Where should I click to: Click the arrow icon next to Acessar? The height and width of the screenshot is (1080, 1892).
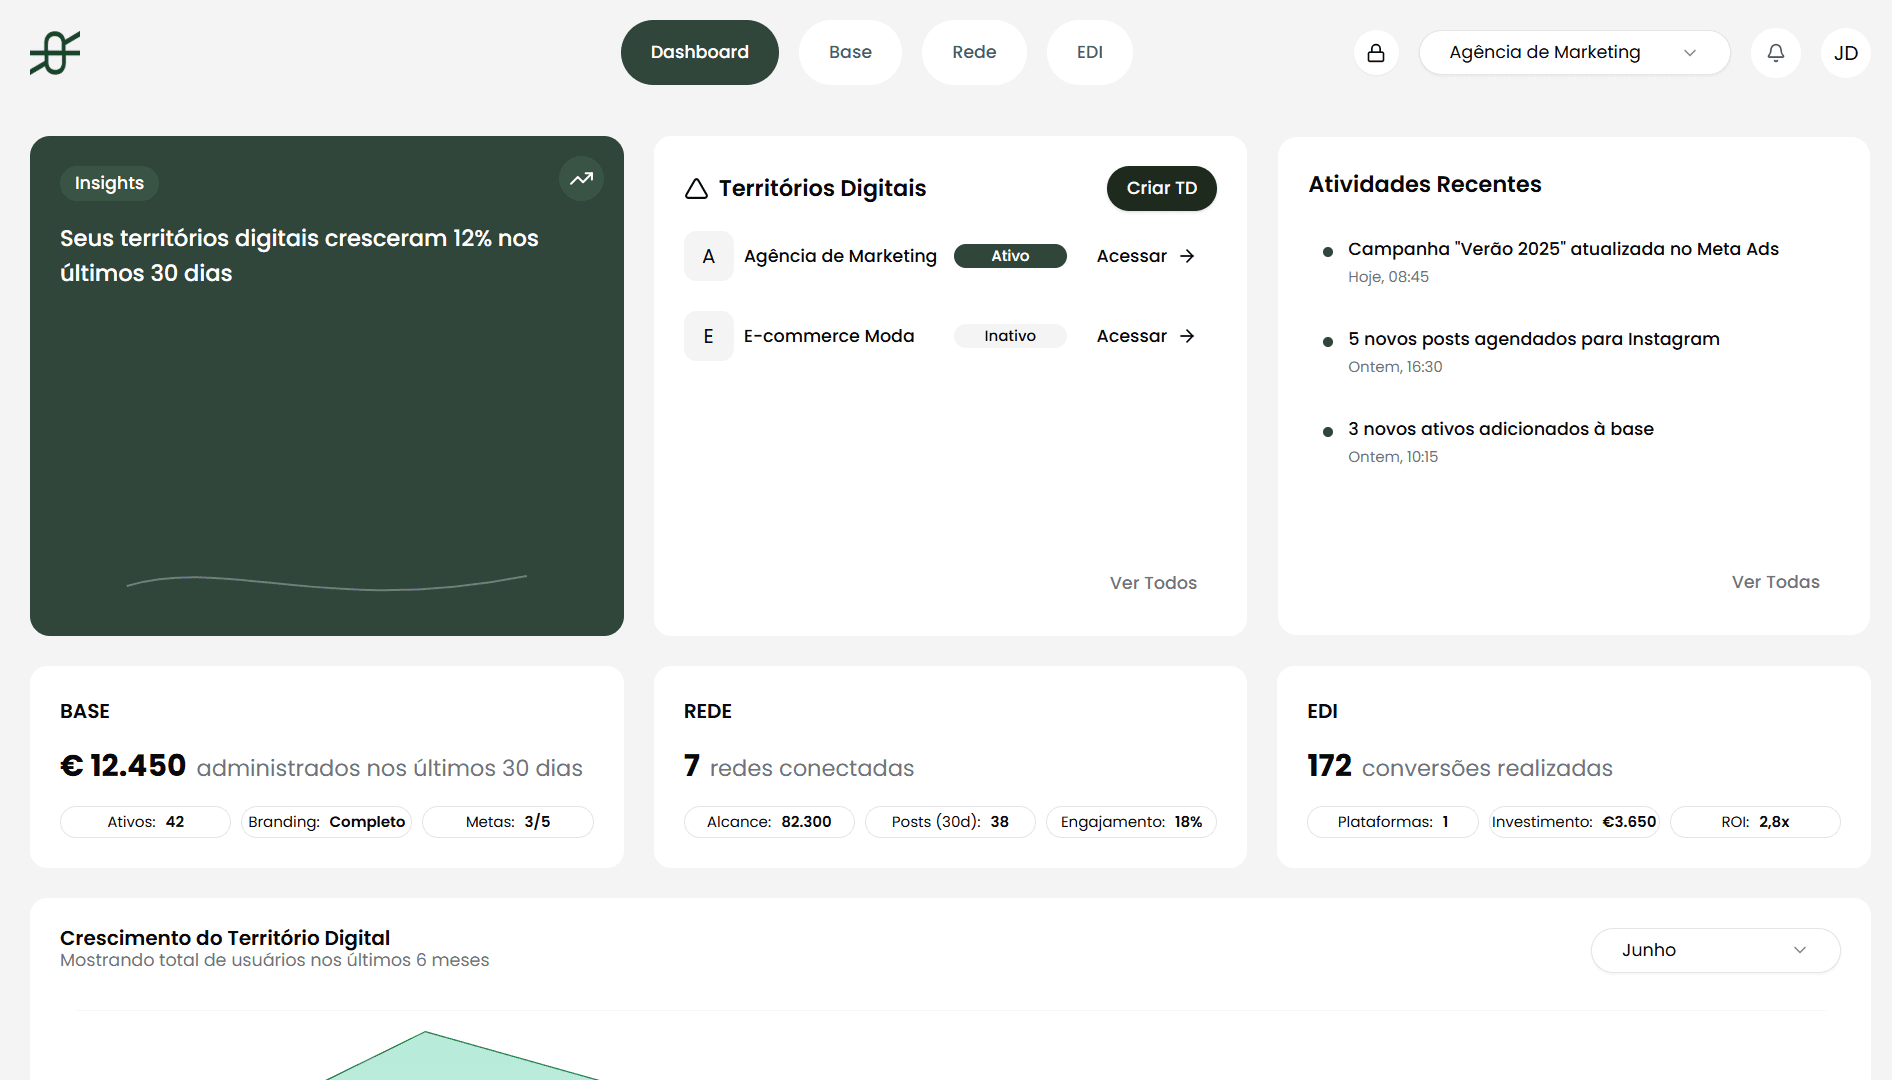tap(1187, 256)
